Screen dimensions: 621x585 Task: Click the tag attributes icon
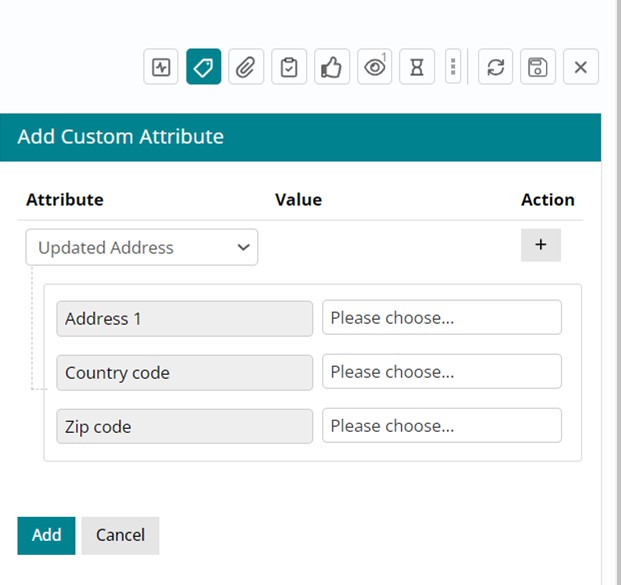point(204,68)
